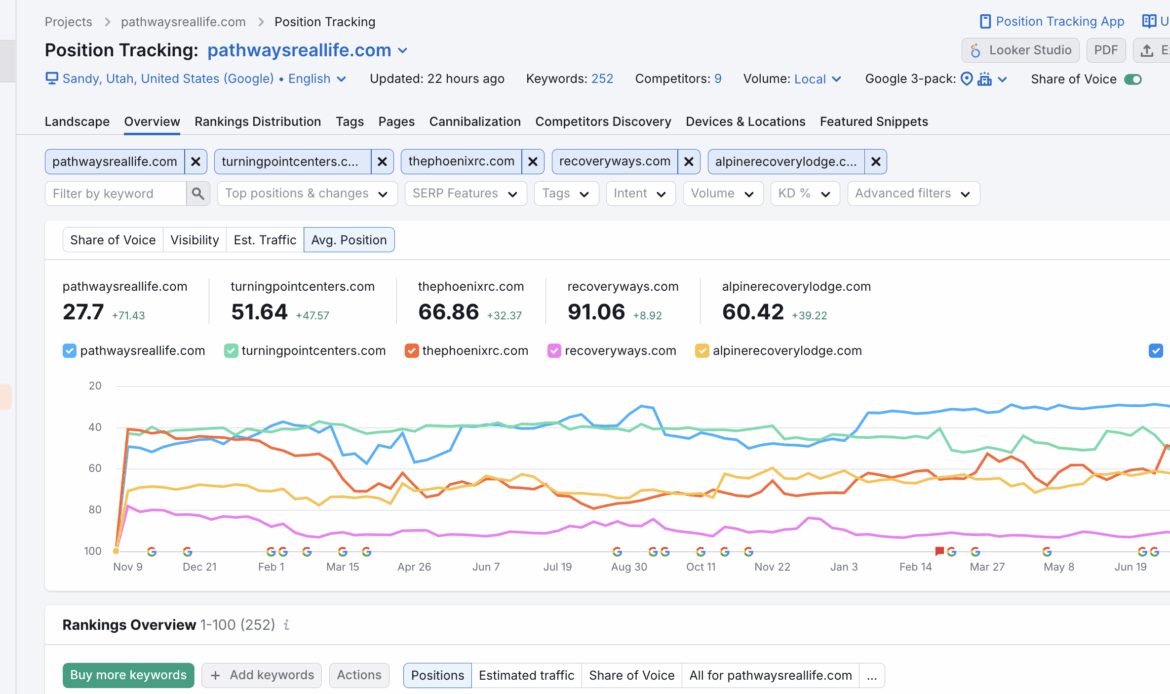Screen dimensions: 1170x694
Task: Select the Visibility chart tab
Action: pyautogui.click(x=194, y=240)
